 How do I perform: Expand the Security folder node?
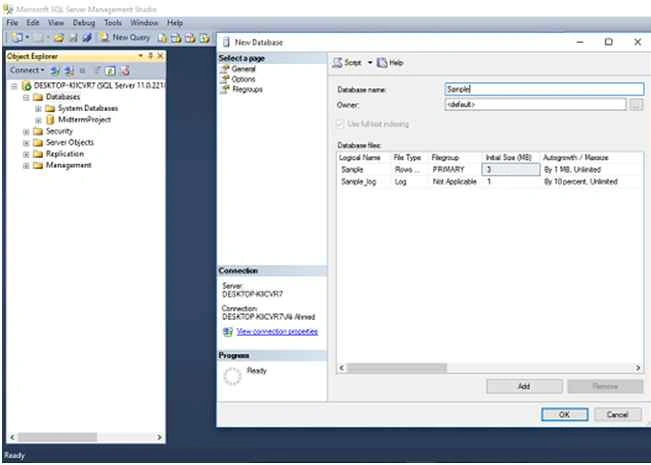(x=26, y=132)
